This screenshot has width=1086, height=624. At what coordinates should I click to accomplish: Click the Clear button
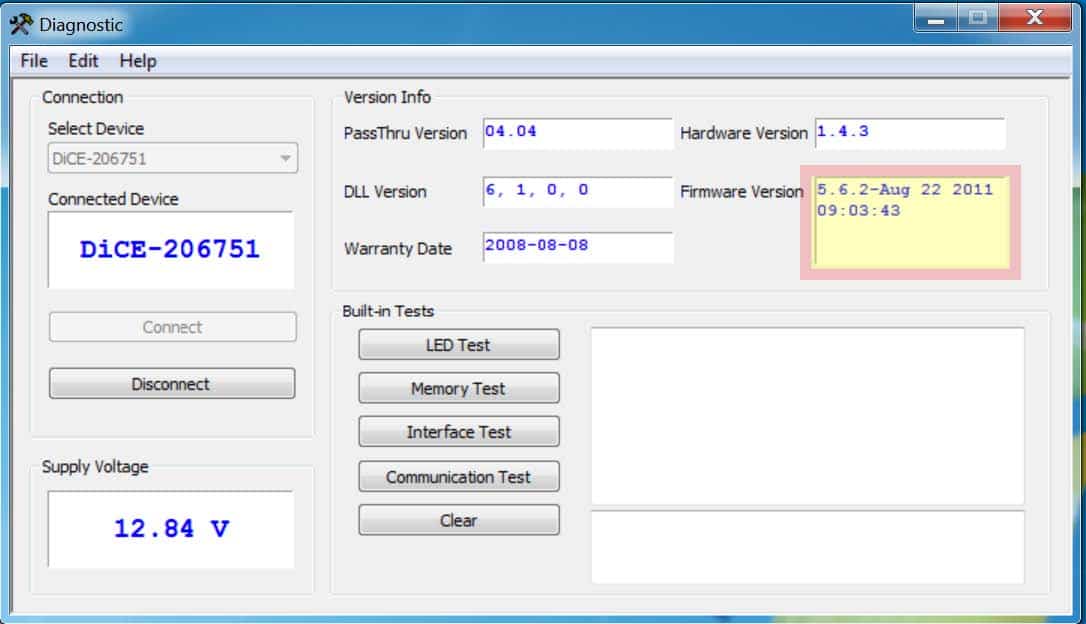coord(459,520)
